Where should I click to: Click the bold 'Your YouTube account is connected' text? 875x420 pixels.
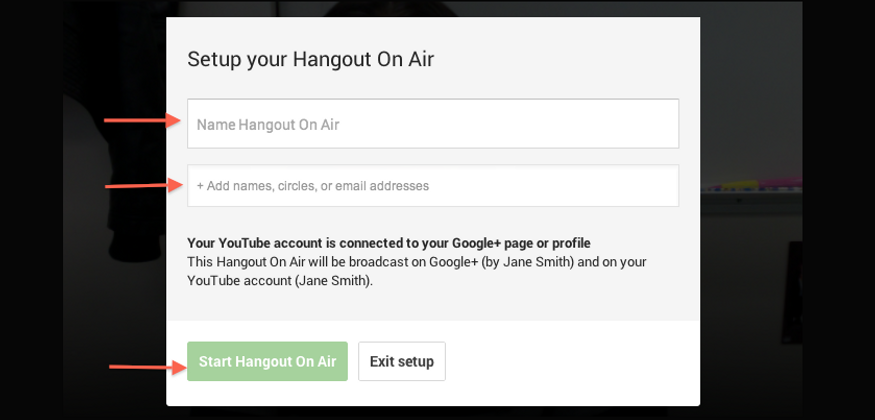click(389, 244)
